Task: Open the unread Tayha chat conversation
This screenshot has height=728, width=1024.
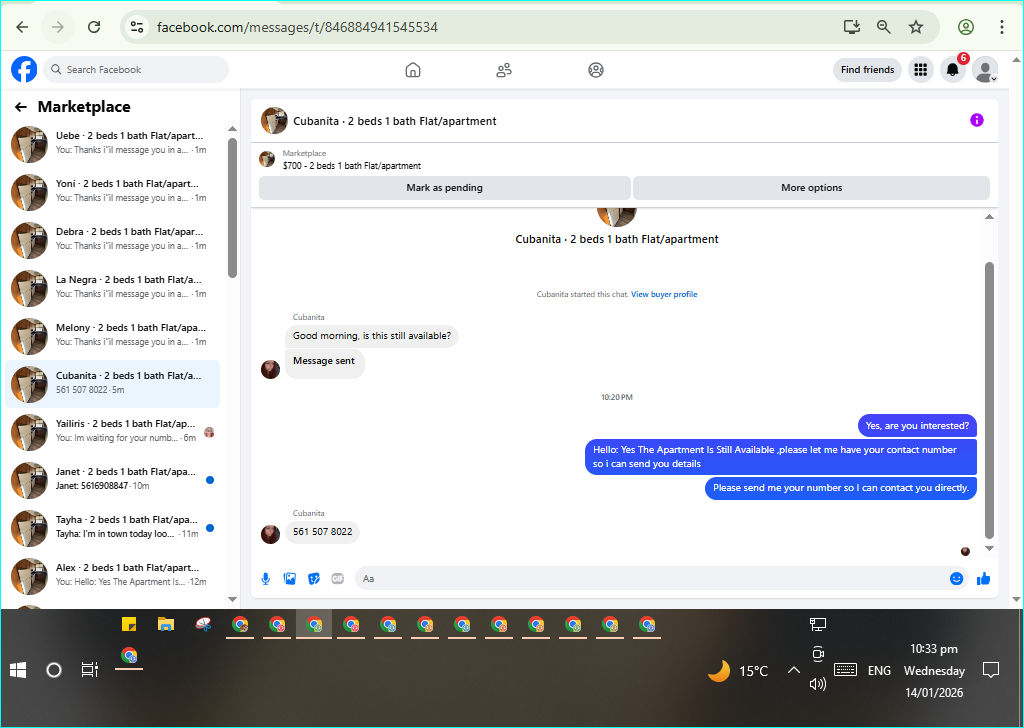Action: click(x=112, y=528)
